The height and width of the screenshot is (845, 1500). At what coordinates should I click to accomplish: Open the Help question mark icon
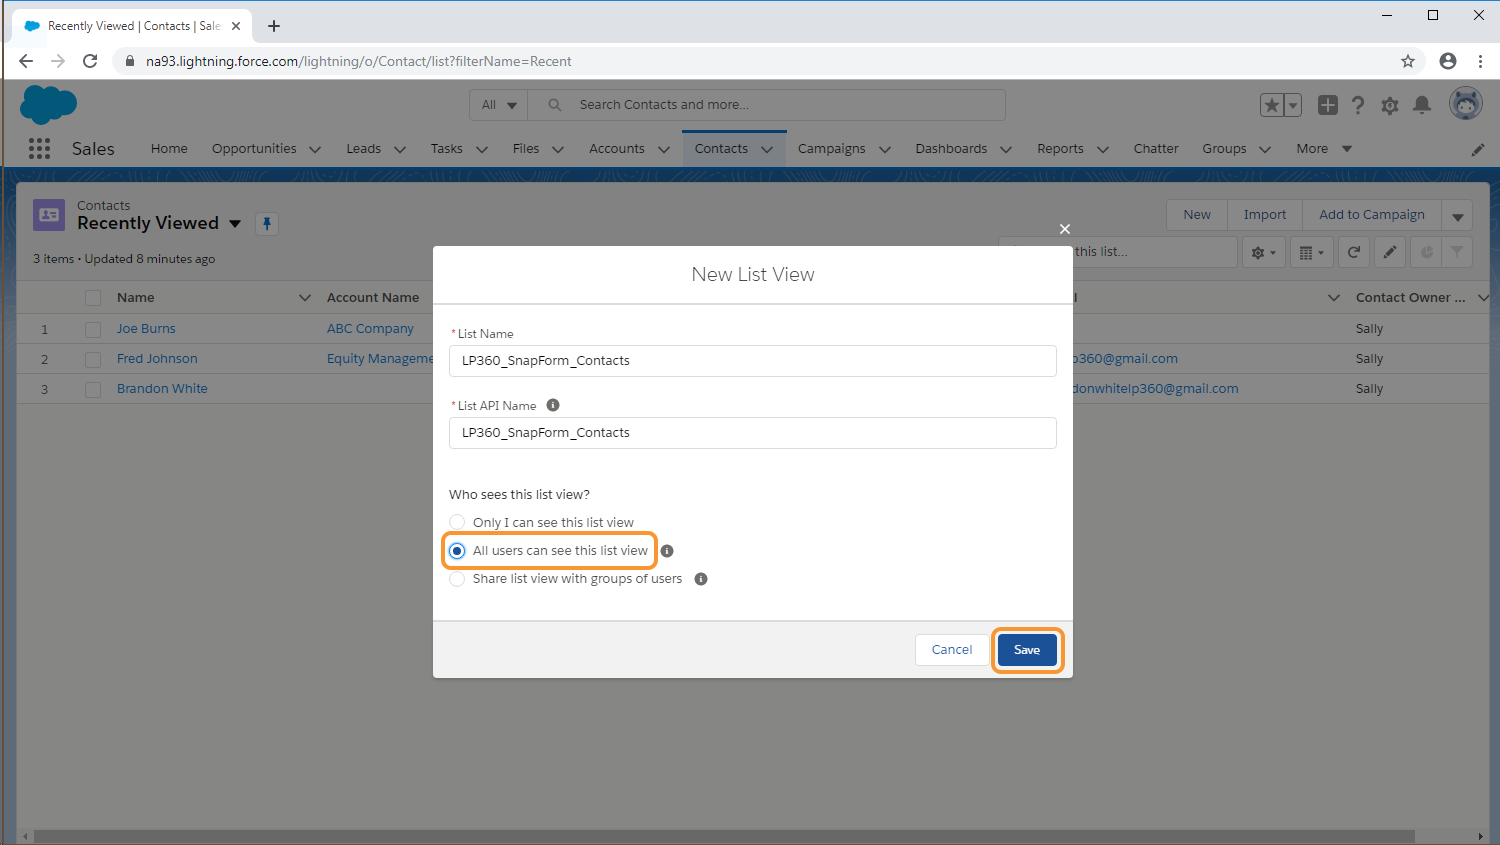click(x=1358, y=105)
